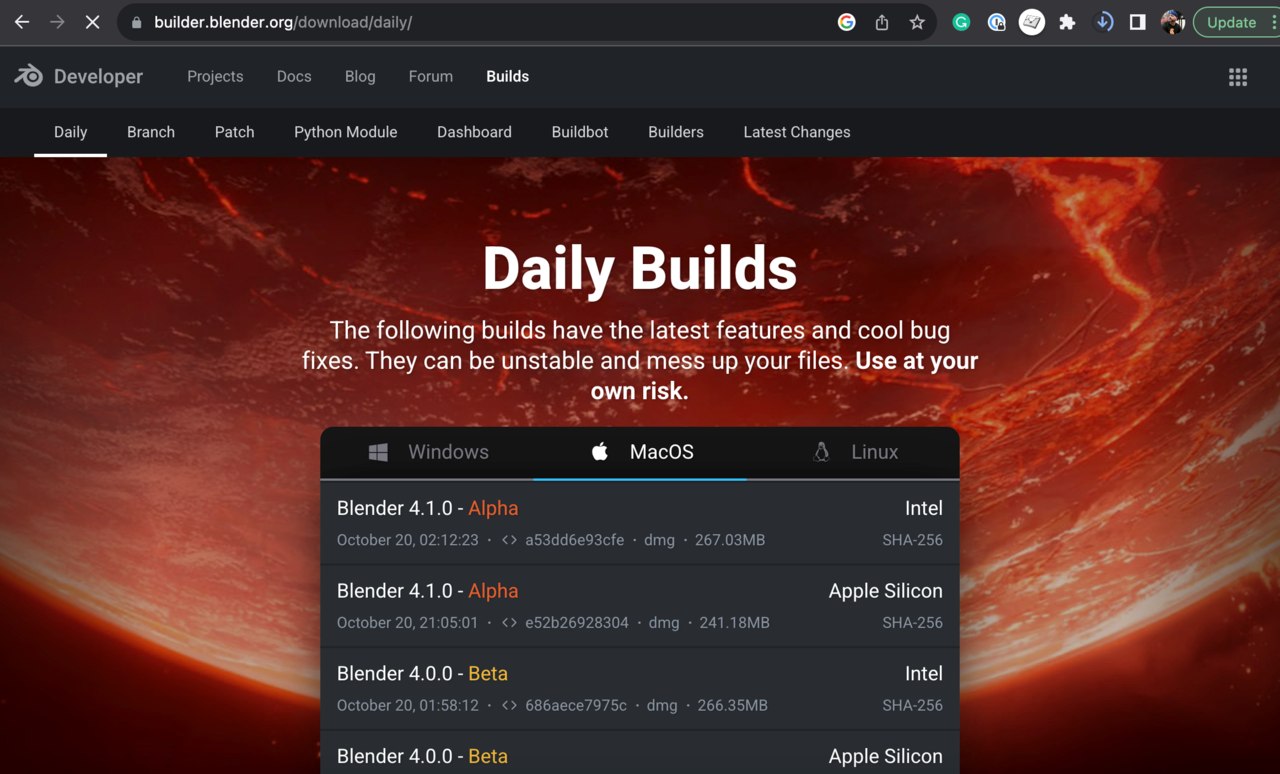Click the Grammarly extension icon

[x=961, y=22]
